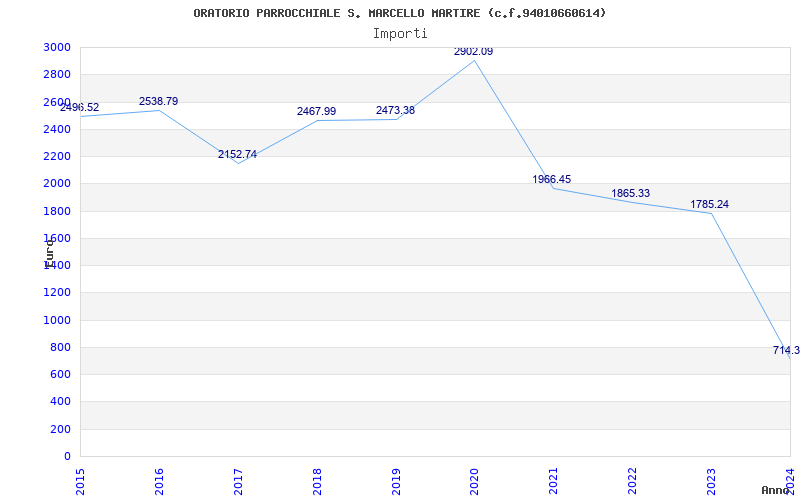This screenshot has width=800, height=500.
Task: Click x-axis year 2020
Action: pyautogui.click(x=474, y=481)
